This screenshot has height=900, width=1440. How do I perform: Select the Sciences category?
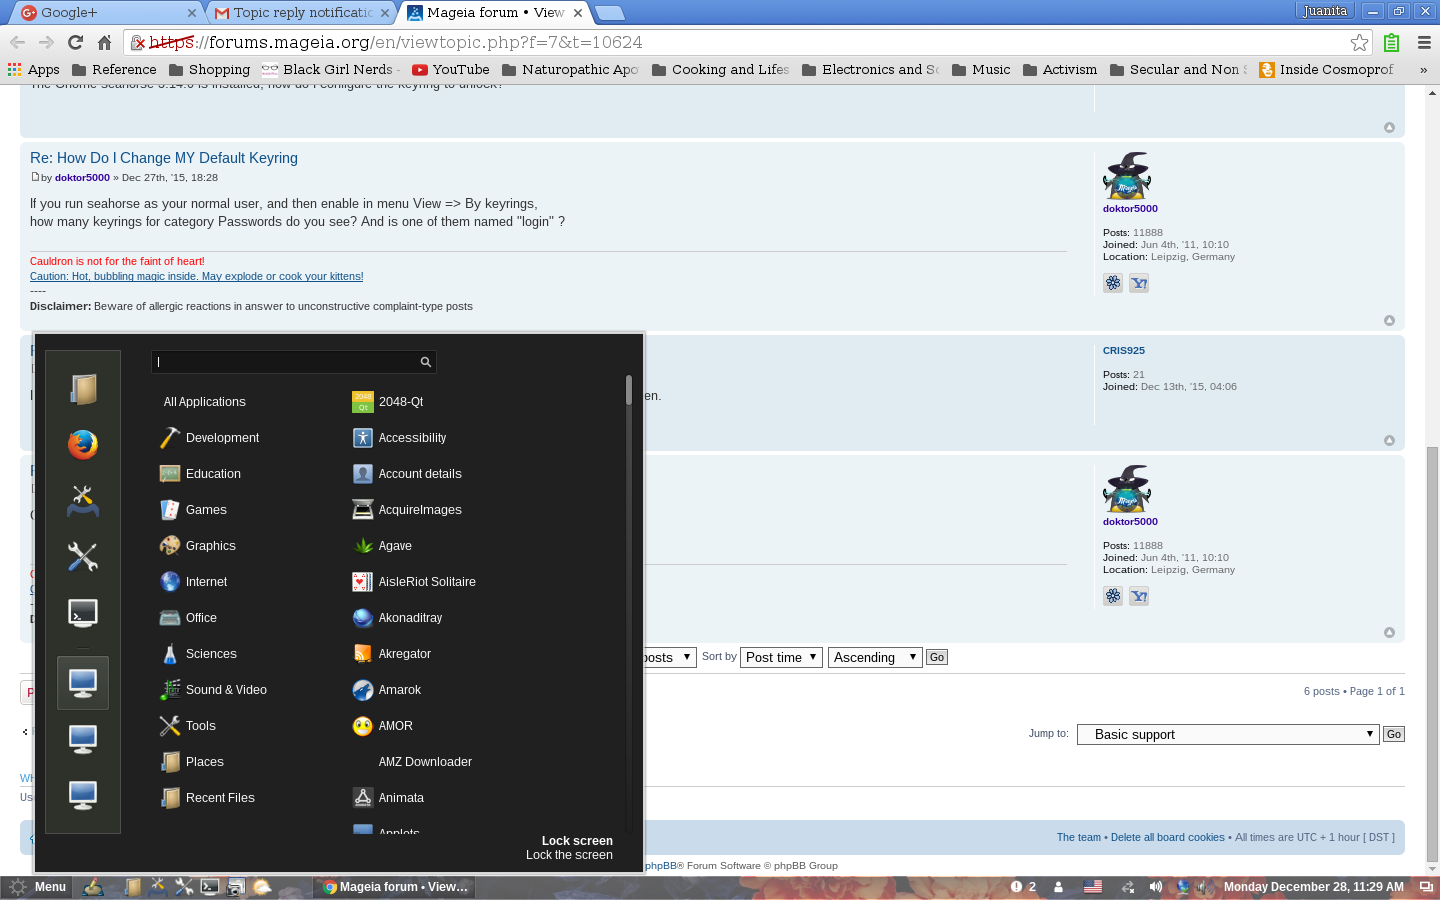coord(198,654)
